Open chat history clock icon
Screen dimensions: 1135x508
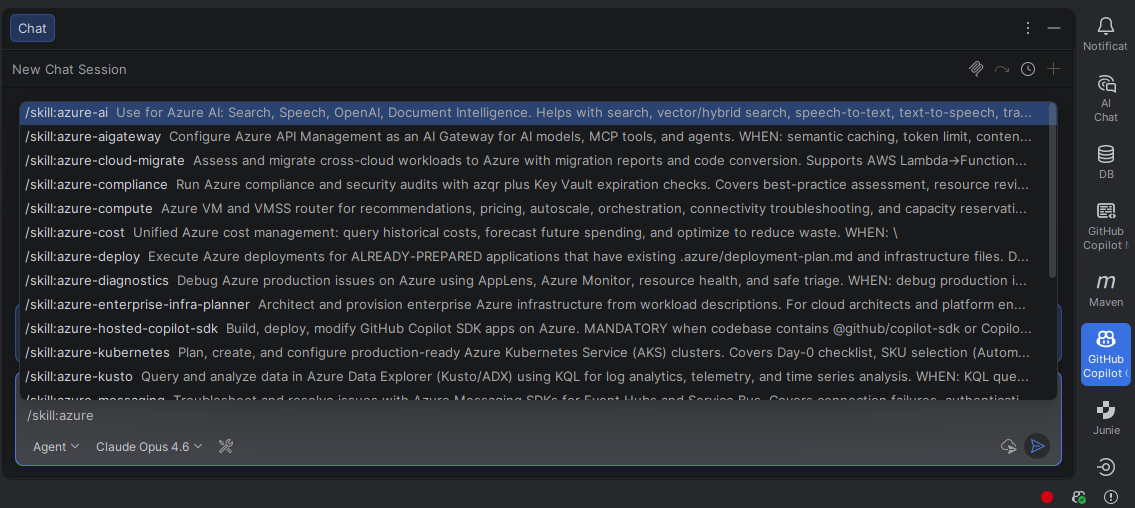[1028, 69]
